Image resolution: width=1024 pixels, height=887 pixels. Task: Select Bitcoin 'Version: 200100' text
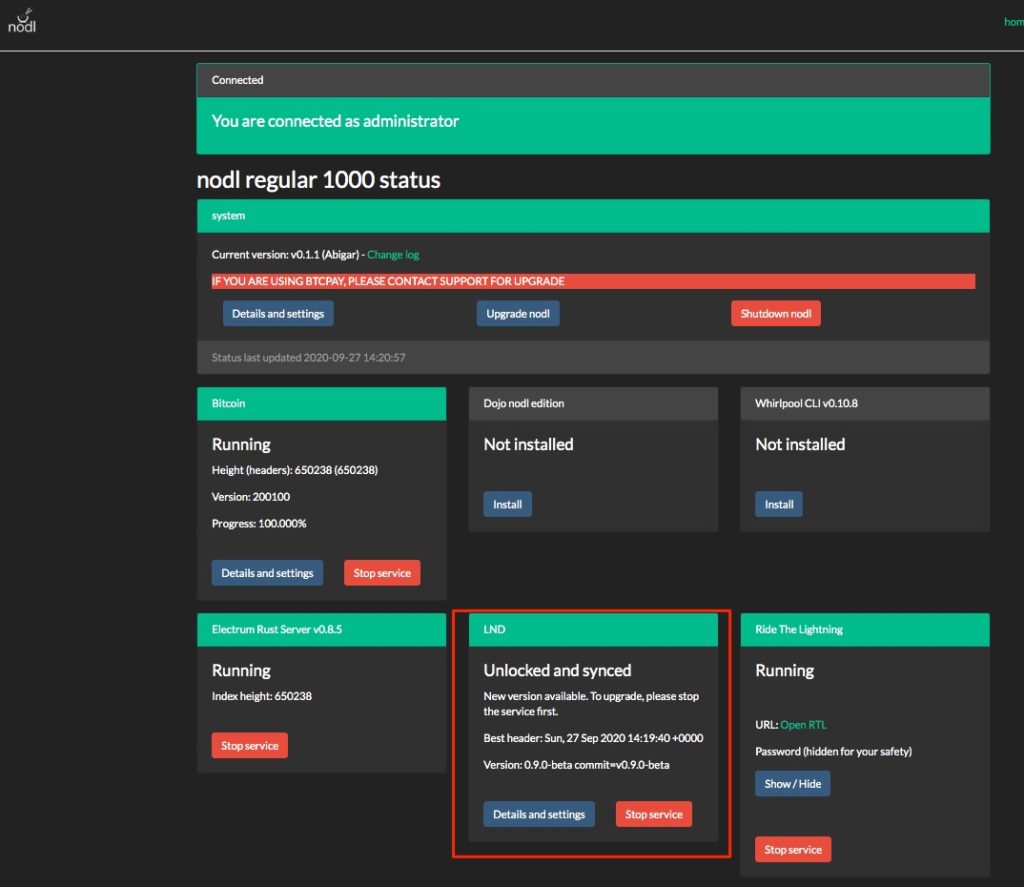tap(251, 497)
